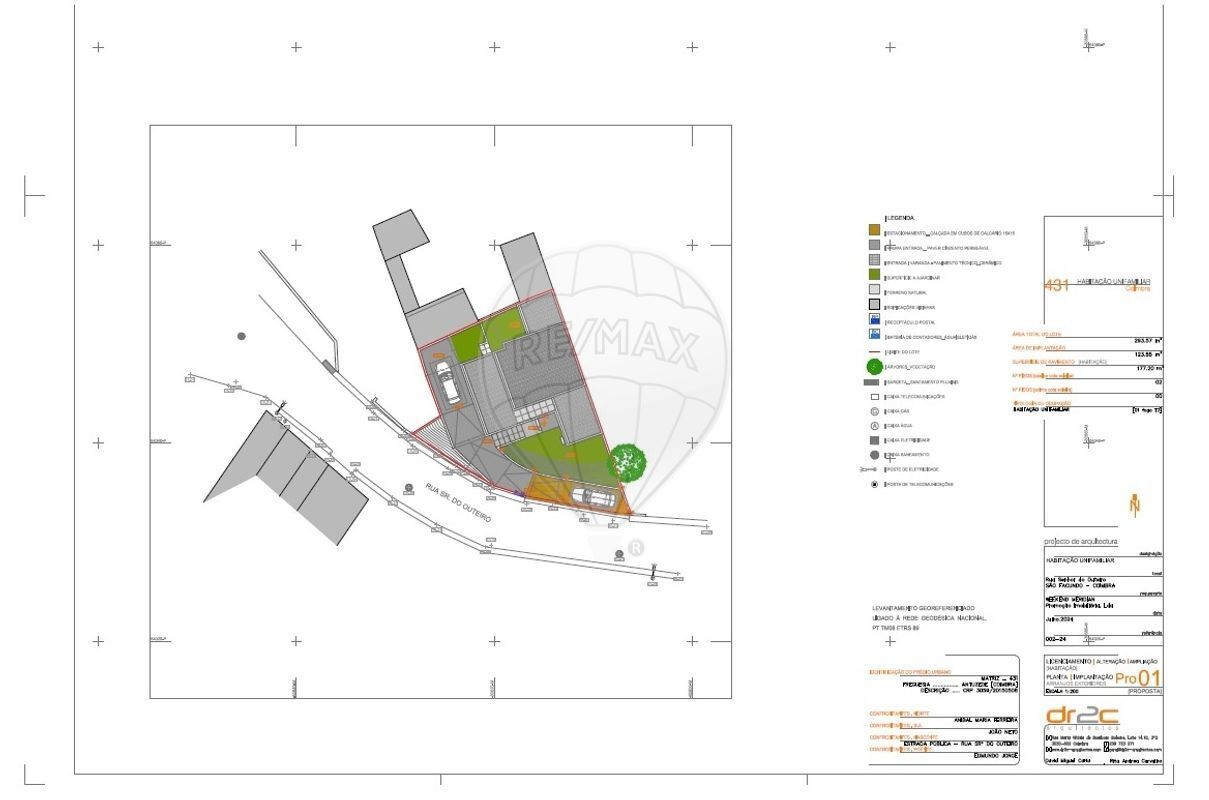Viewport: 1209px width, 800px height.
Task: Click the car in the upper grey driveway
Action: pyautogui.click(x=447, y=381)
